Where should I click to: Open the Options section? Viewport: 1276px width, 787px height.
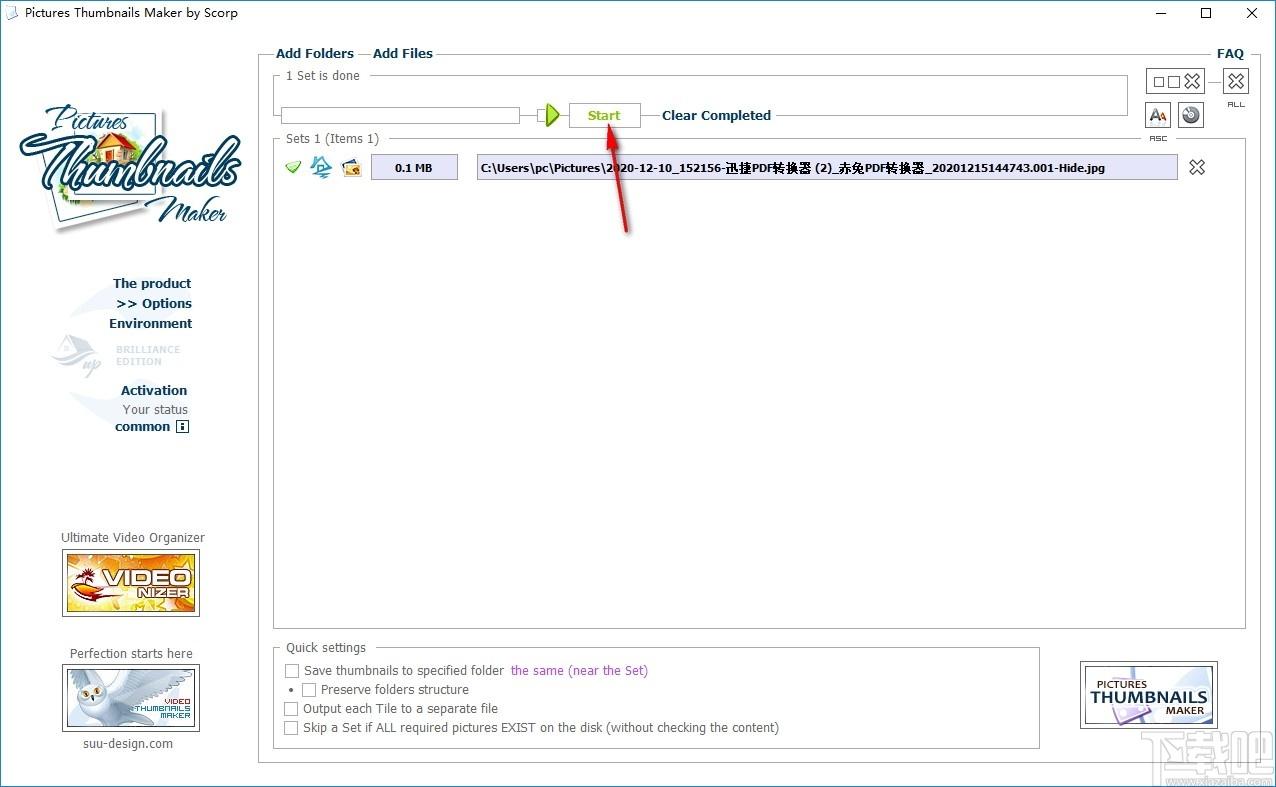click(154, 303)
